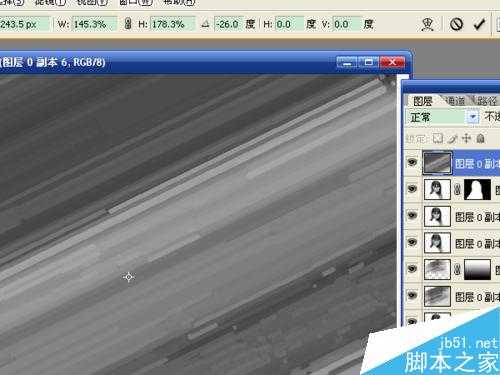Toggle eye icon of the sixth layer row

click(412, 295)
